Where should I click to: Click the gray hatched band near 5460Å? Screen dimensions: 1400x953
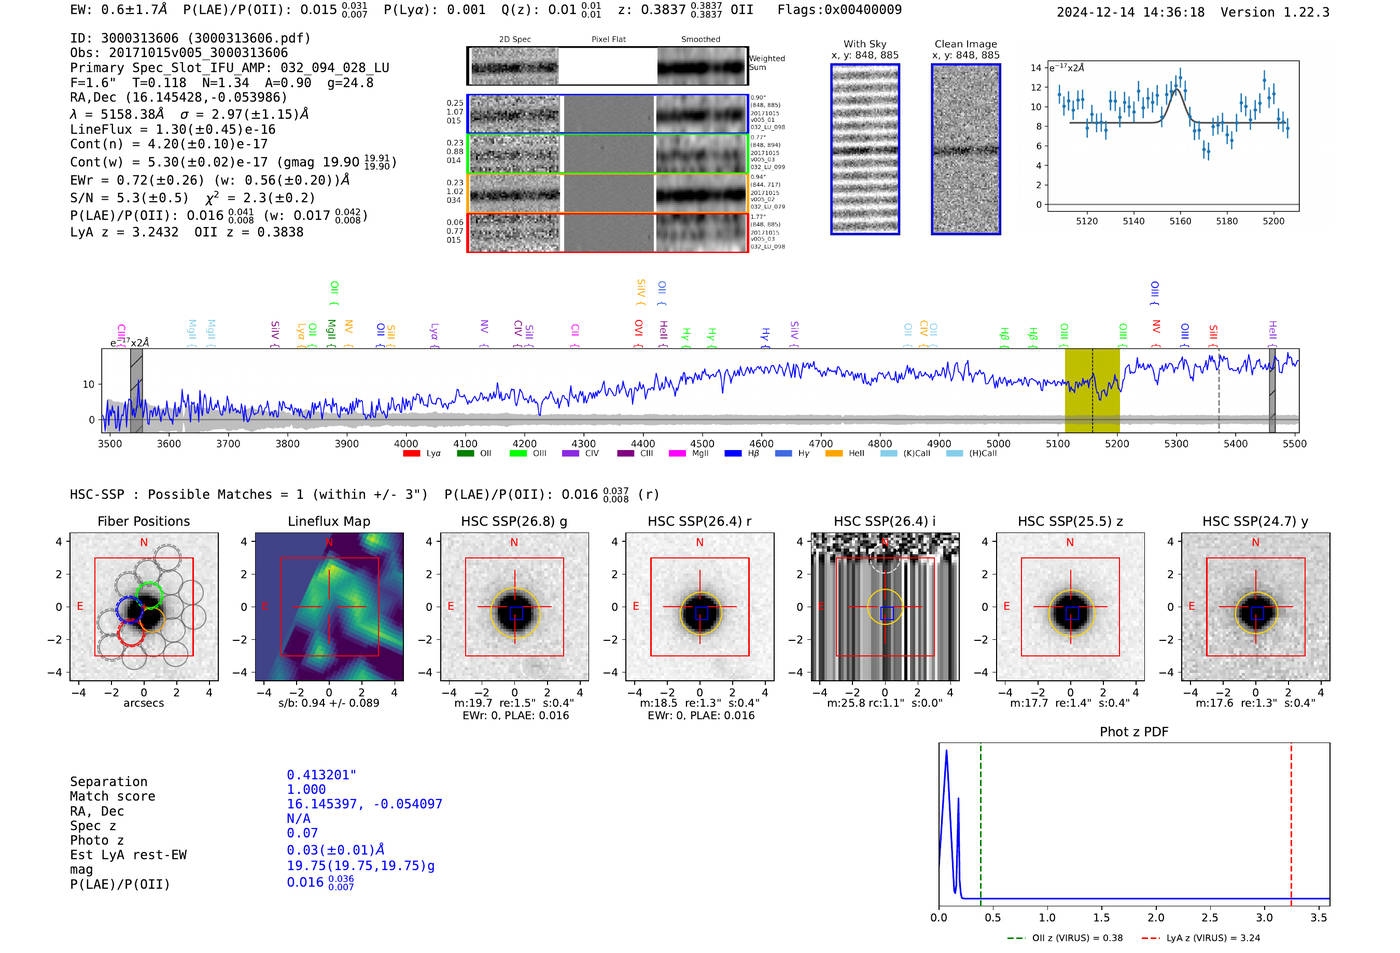click(1272, 391)
